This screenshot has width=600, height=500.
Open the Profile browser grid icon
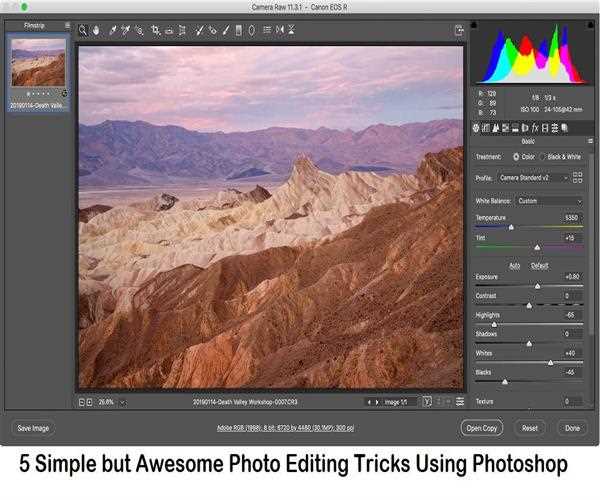coord(577,177)
